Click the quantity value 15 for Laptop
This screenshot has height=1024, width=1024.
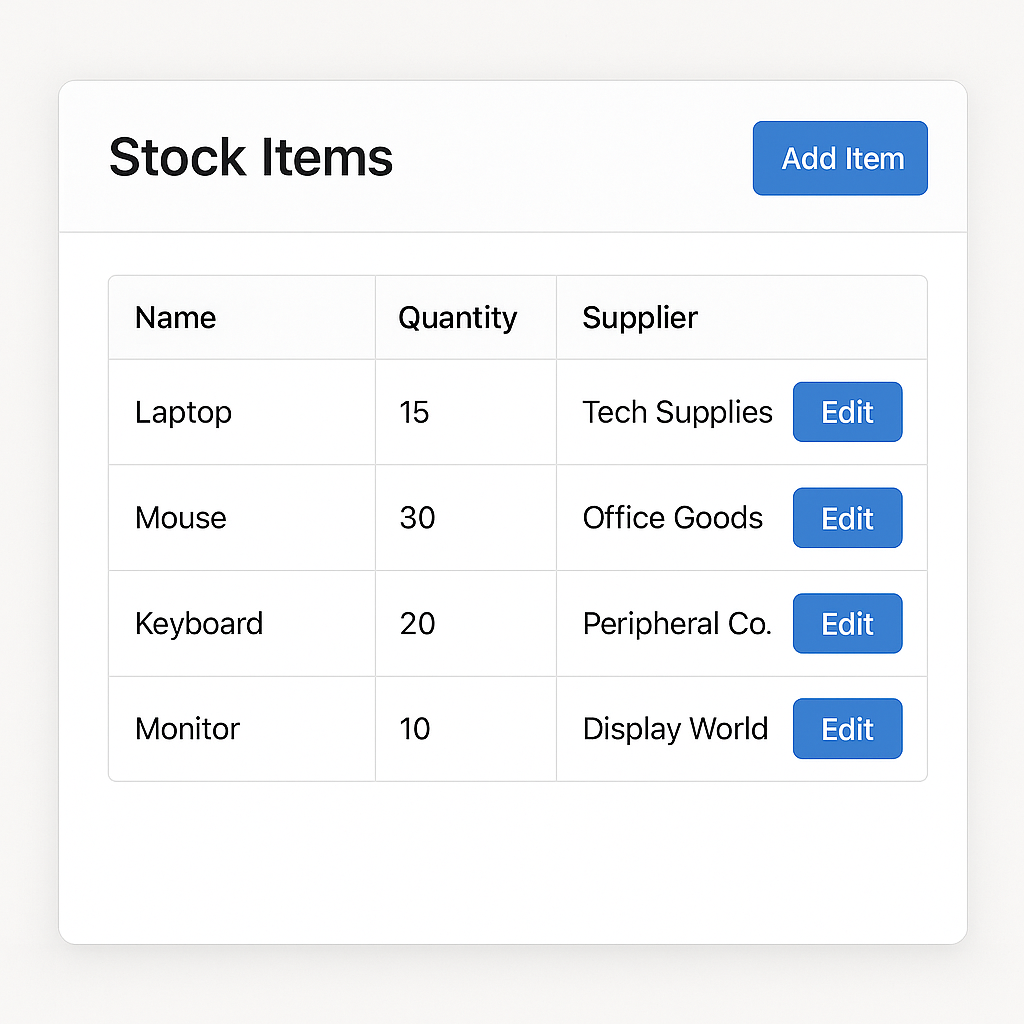[414, 412]
